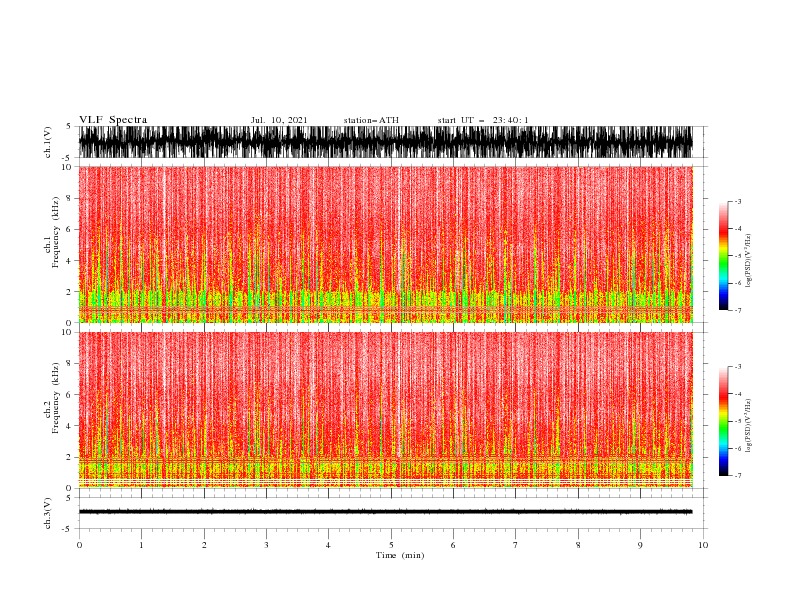The image size is (792, 612).
Task: Click the "ch.1(V)" waveform axis label
Action: pyautogui.click(x=48, y=142)
